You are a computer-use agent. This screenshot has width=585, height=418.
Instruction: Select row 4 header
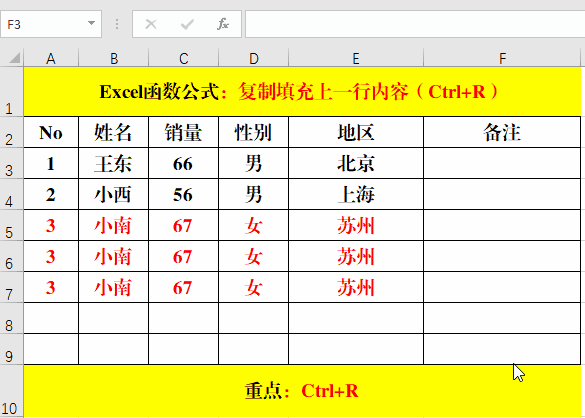coord(11,194)
